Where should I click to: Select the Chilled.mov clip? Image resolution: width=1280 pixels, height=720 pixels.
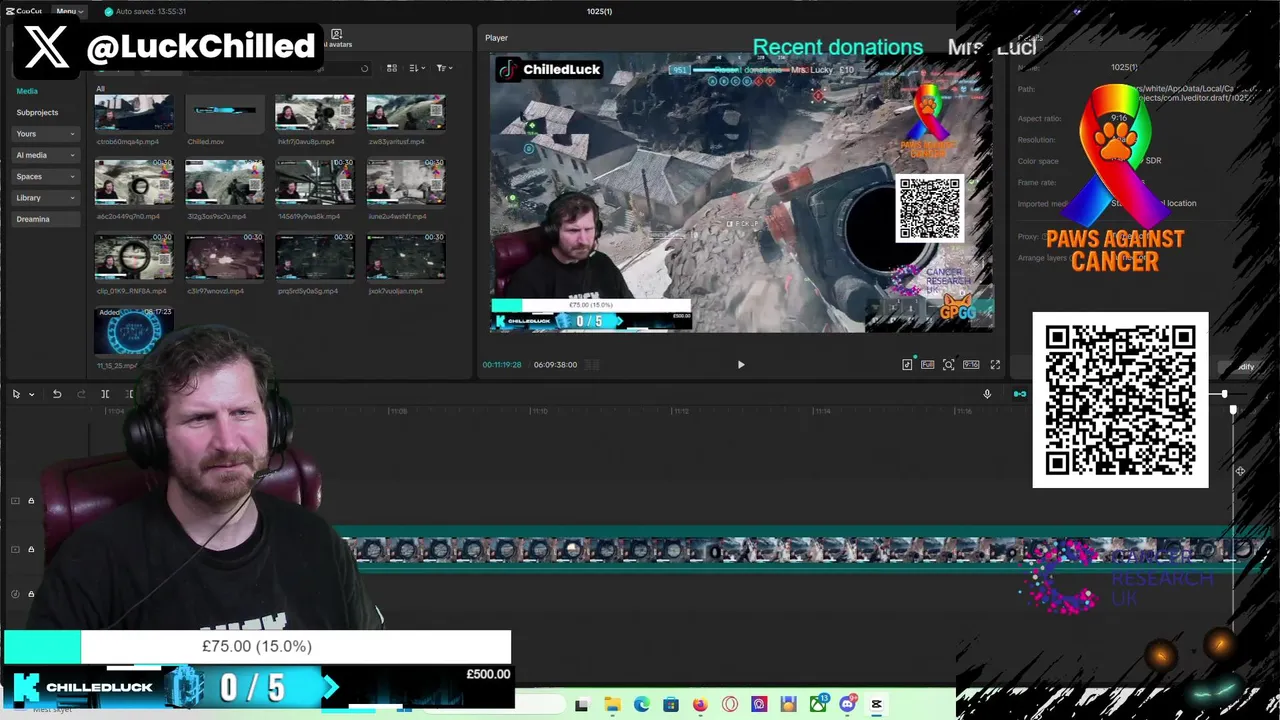coord(224,113)
